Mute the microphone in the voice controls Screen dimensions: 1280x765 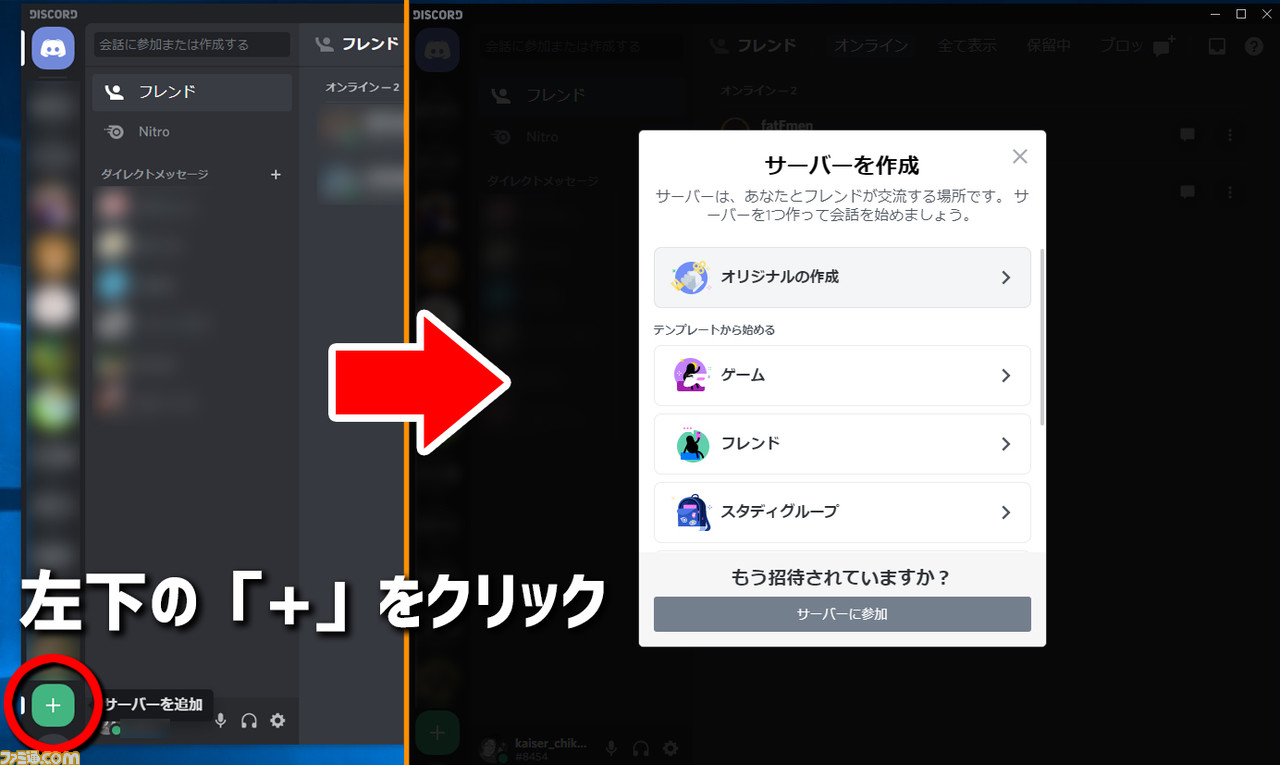[220, 720]
